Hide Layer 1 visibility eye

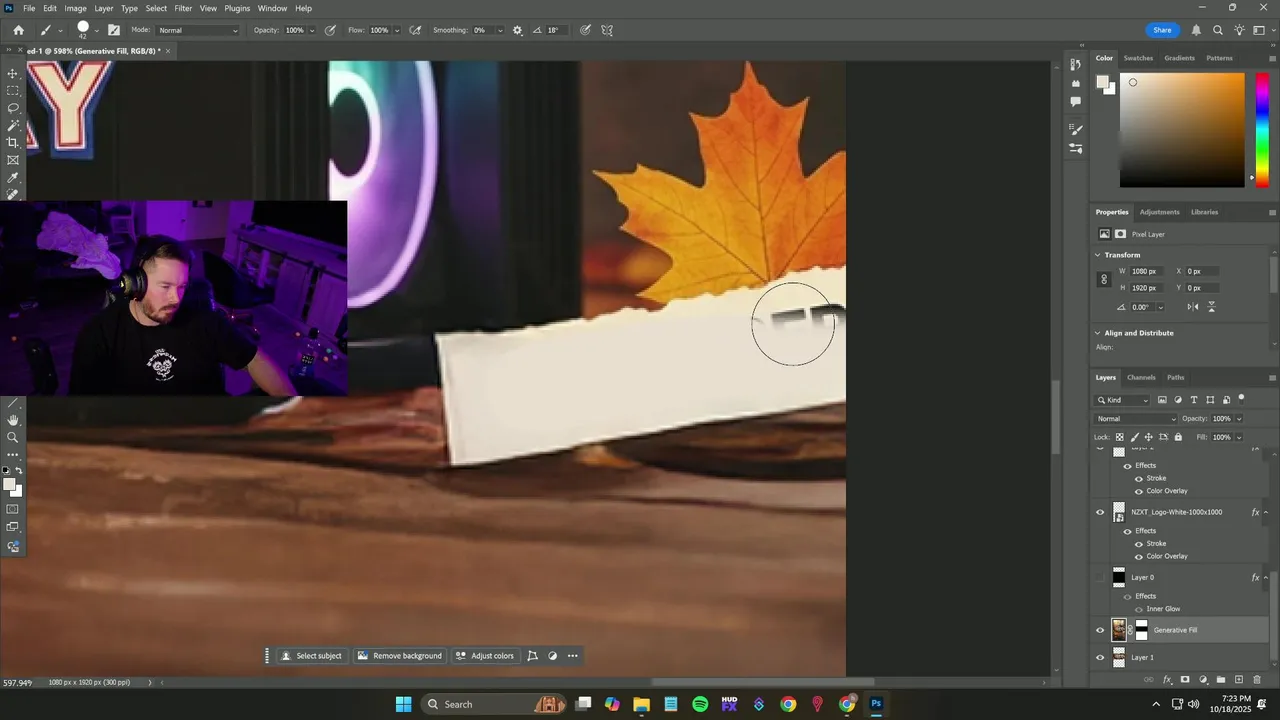pyautogui.click(x=1100, y=658)
